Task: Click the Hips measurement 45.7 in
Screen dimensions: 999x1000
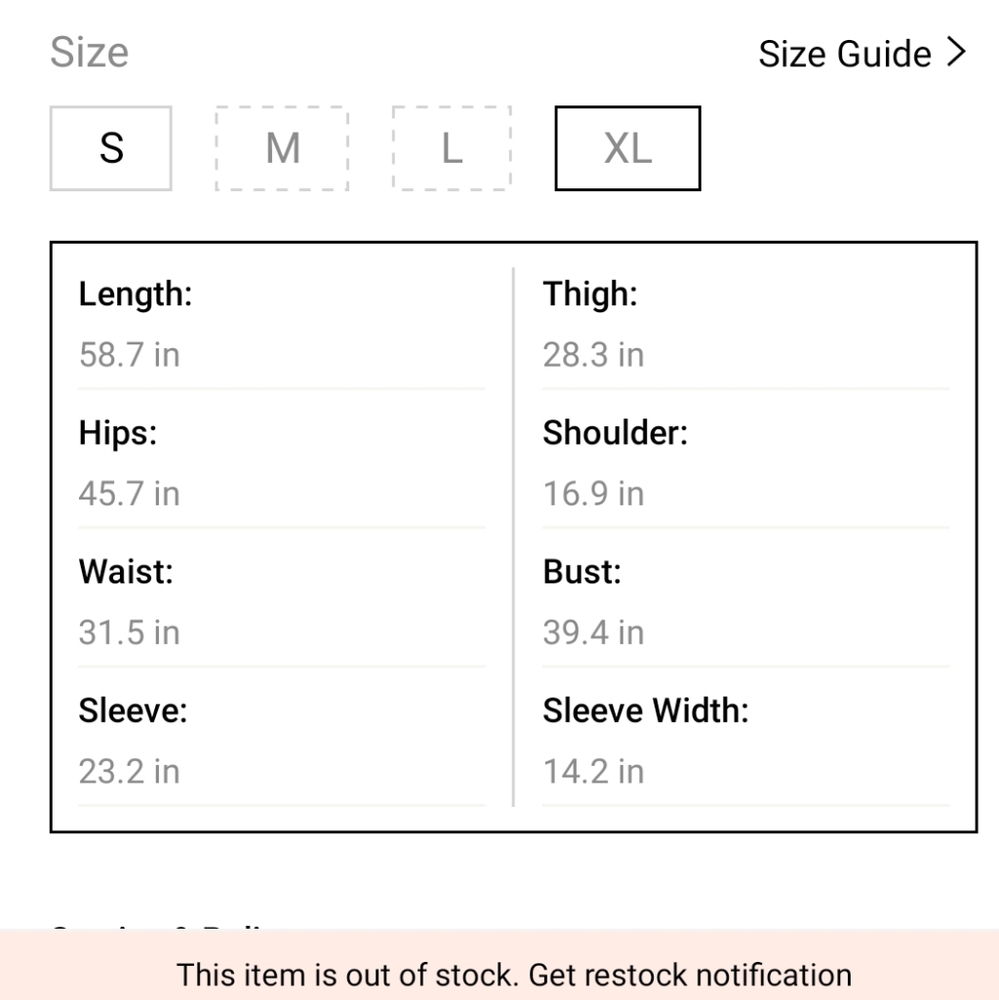Action: pos(130,494)
